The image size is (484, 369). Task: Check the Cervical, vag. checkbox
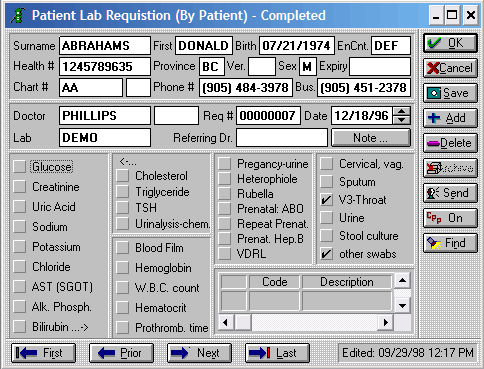(327, 164)
